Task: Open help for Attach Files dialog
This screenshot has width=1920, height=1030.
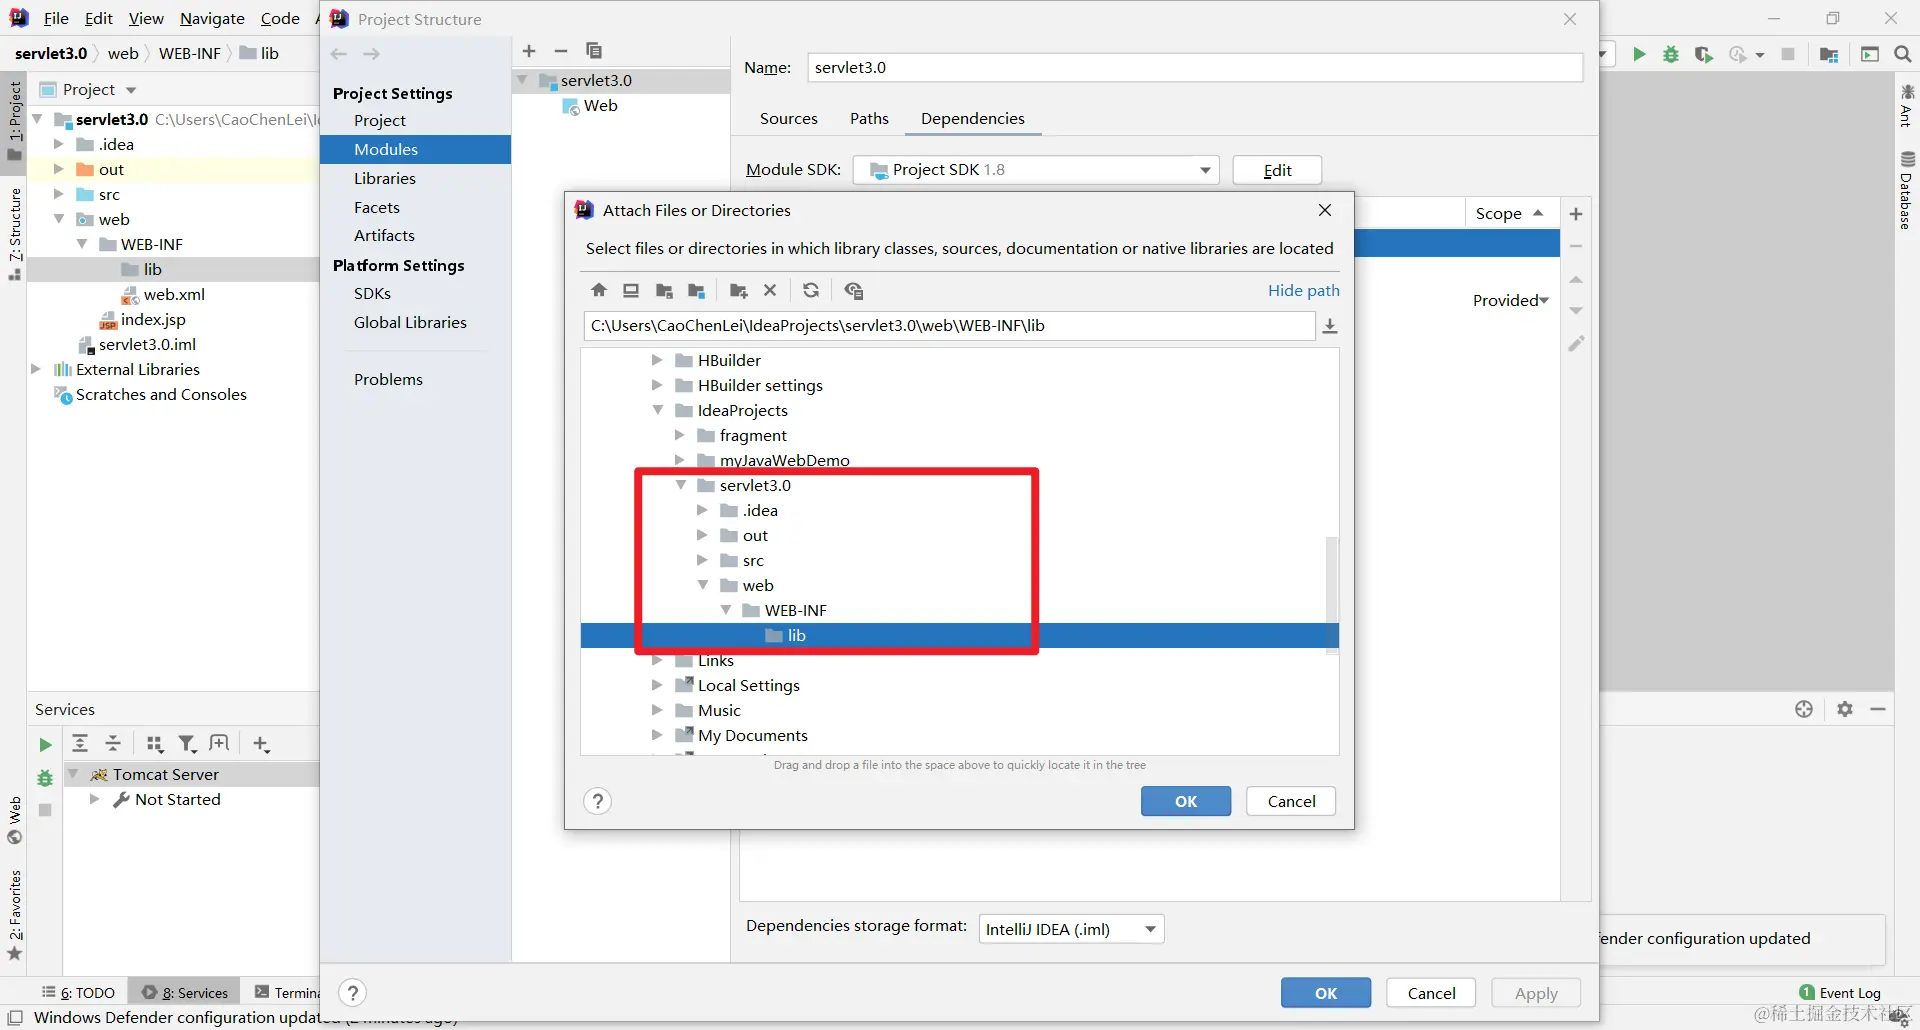Action: pyautogui.click(x=597, y=801)
